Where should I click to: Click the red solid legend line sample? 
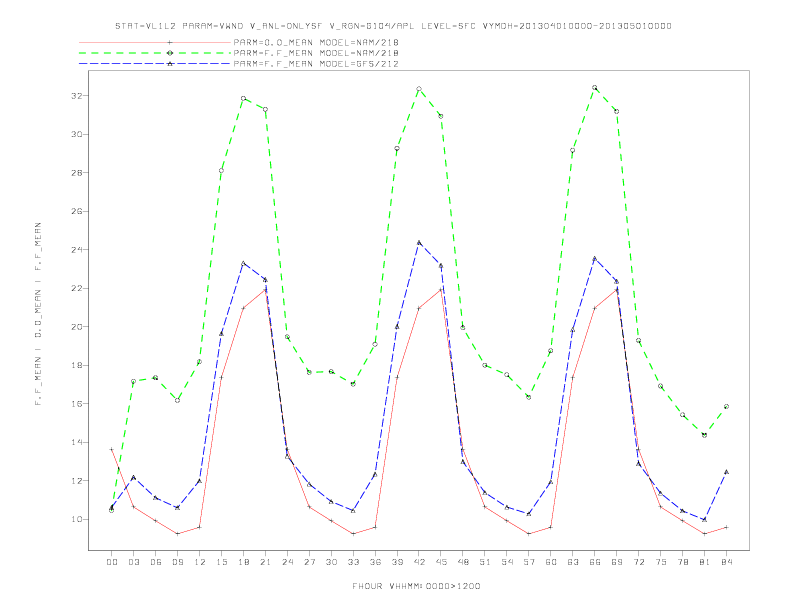pos(155,42)
